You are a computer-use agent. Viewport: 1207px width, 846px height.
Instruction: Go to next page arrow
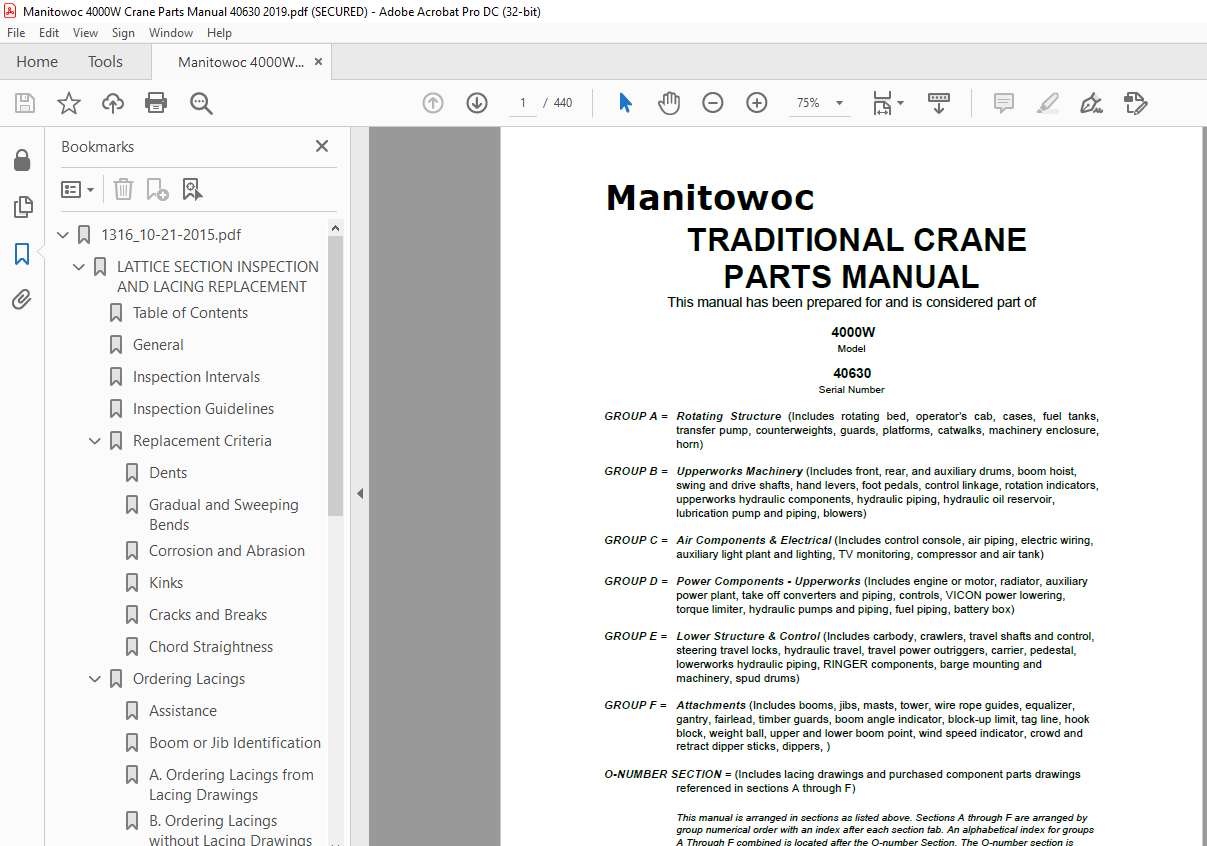(477, 103)
